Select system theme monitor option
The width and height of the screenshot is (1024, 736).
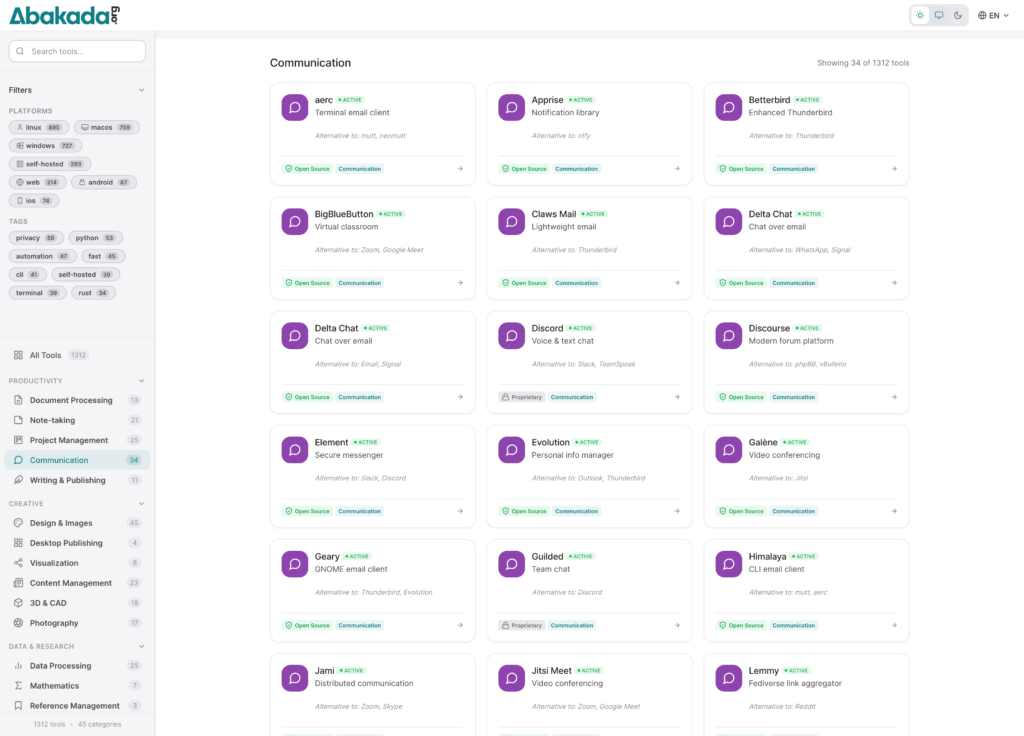[x=939, y=15]
